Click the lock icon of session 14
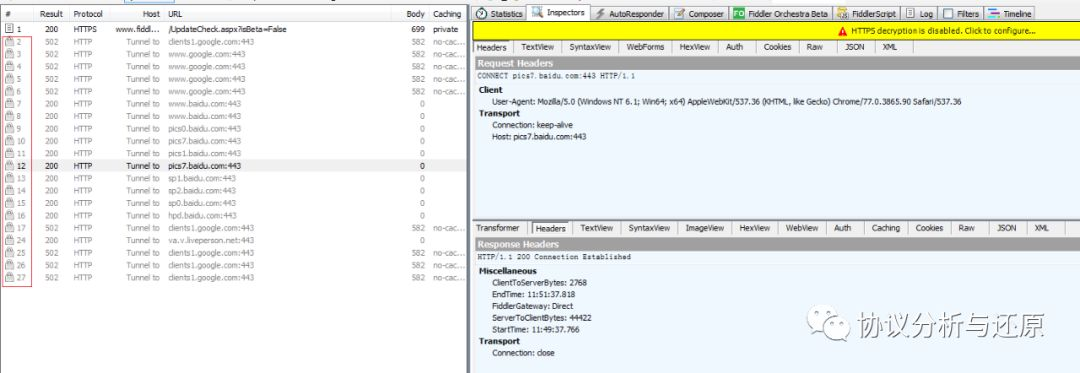 coord(9,190)
